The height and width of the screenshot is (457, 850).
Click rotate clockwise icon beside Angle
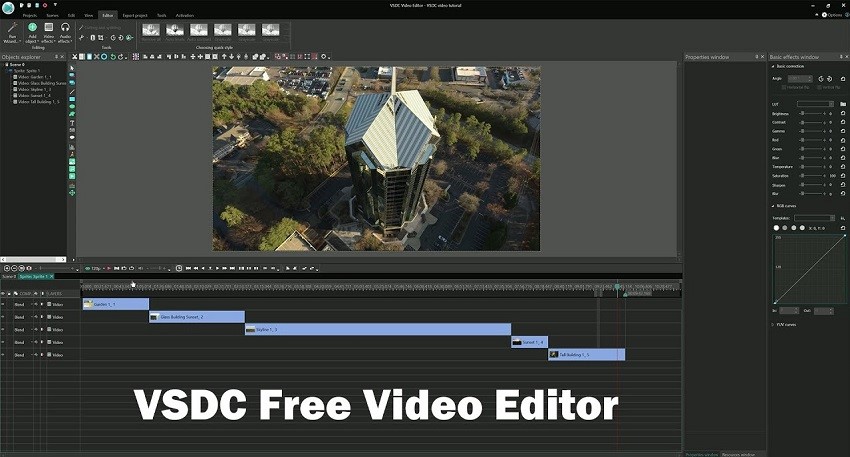click(829, 79)
